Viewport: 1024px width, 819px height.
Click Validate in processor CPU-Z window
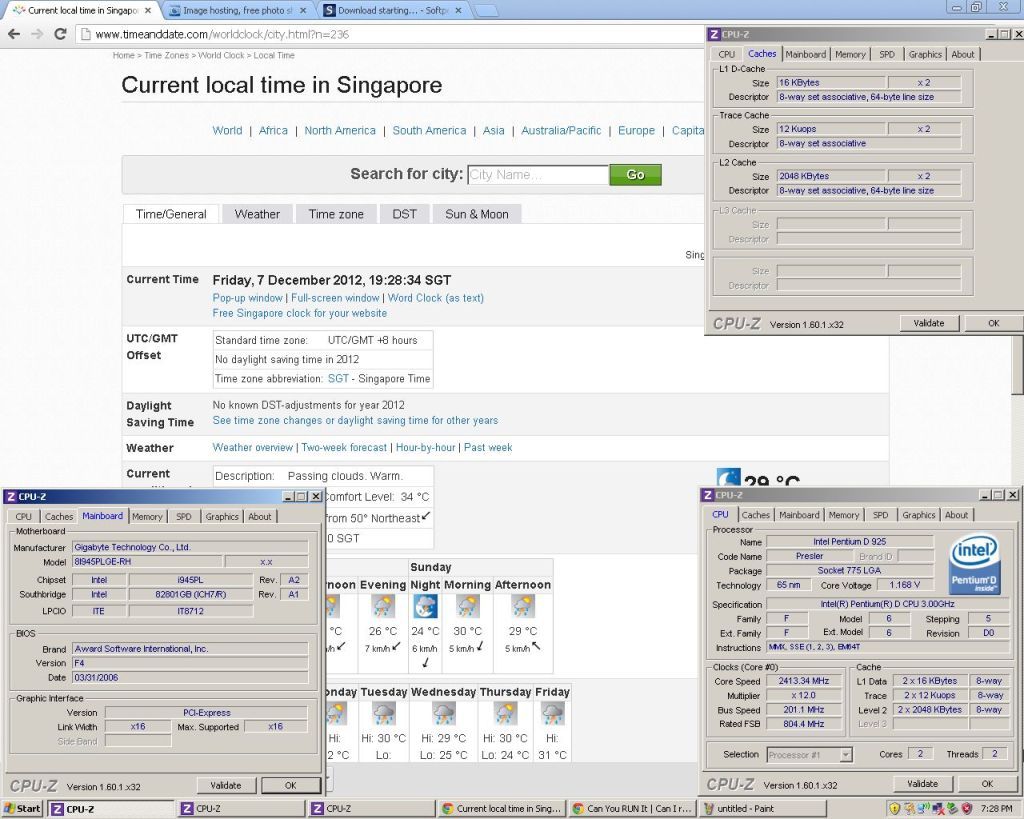coord(922,784)
